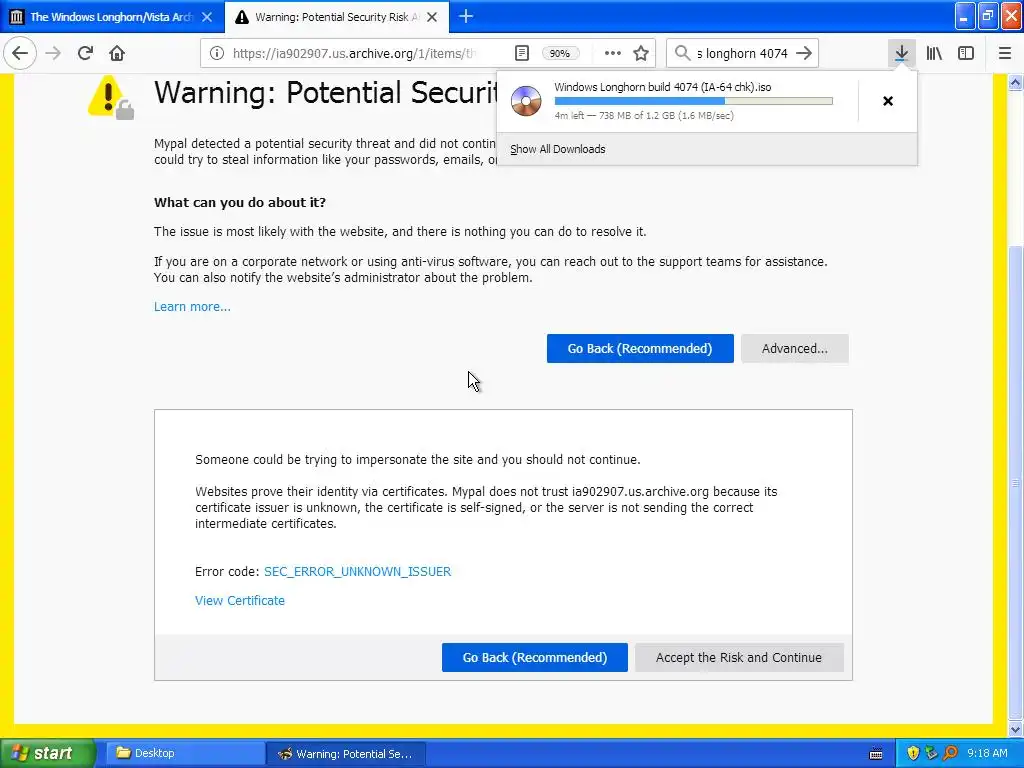Viewport: 1024px width, 768px height.
Task: Close the Windows Longhorn/Vista Archive tab
Action: tap(207, 17)
